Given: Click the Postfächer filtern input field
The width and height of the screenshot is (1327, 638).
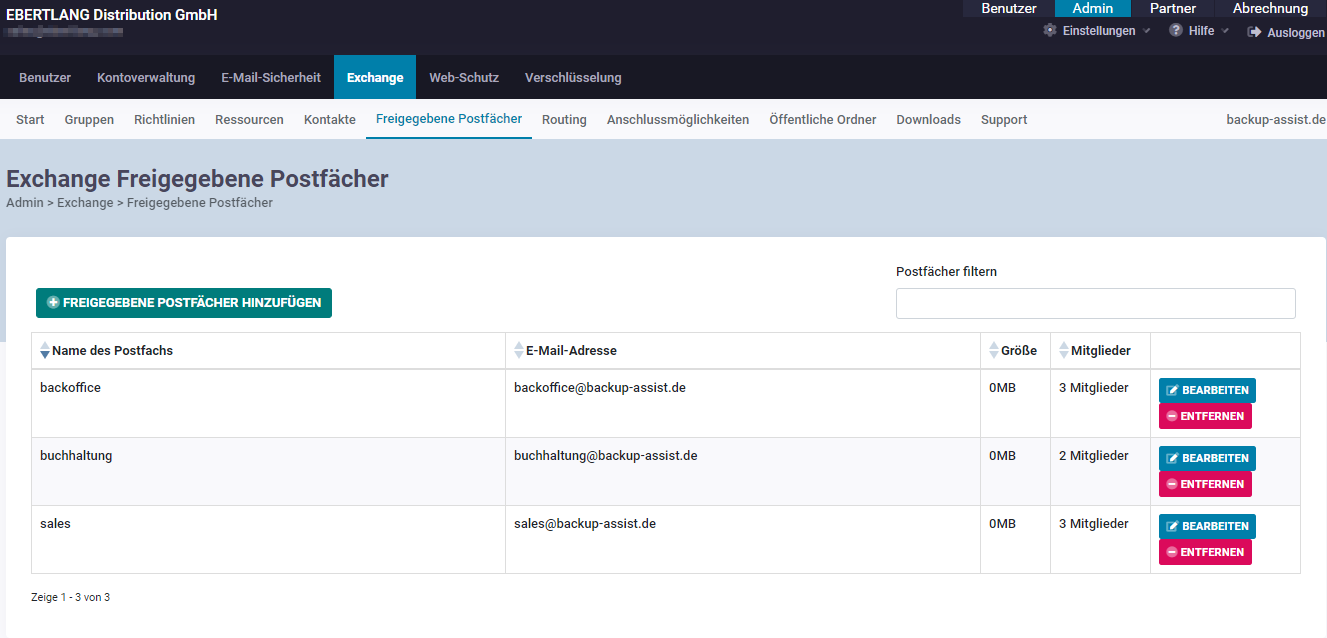Looking at the screenshot, I should pyautogui.click(x=1095, y=303).
